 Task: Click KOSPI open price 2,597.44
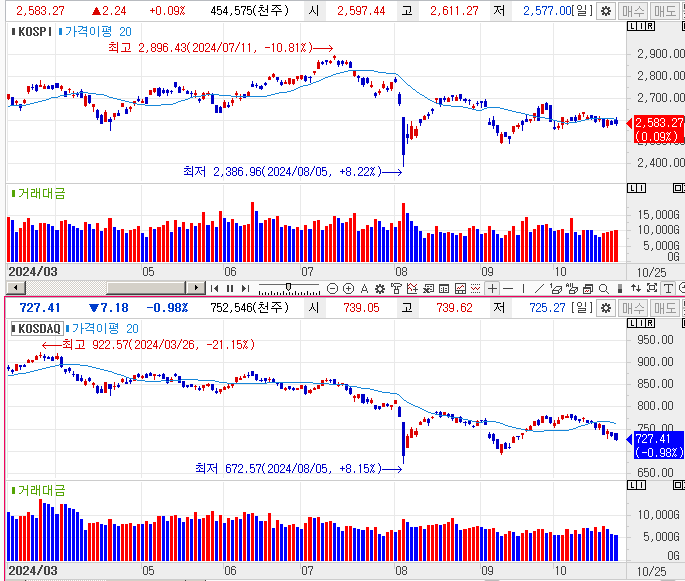[x=361, y=10]
